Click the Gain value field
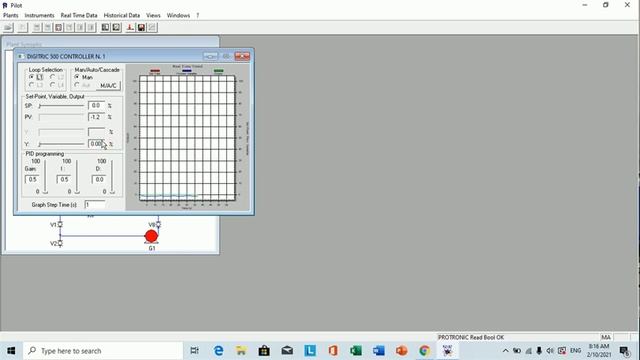640x360 pixels. pos(32,179)
